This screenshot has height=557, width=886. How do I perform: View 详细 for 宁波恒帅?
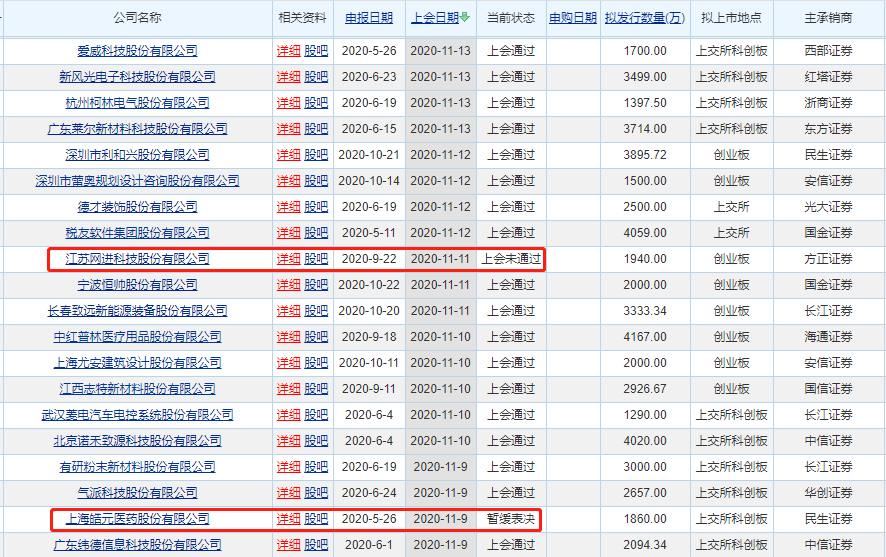[x=288, y=285]
